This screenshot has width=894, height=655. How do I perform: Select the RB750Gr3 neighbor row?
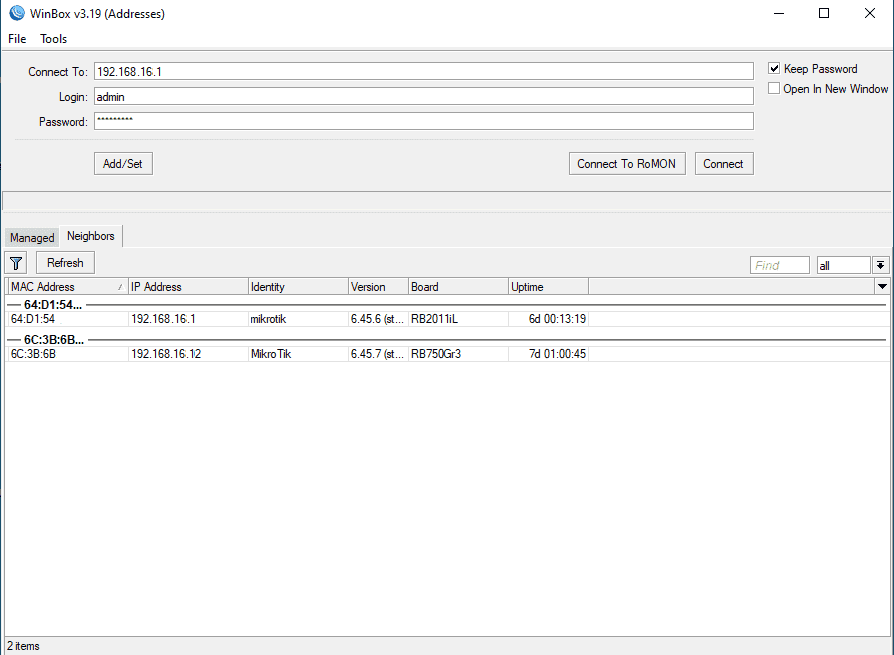coord(435,354)
